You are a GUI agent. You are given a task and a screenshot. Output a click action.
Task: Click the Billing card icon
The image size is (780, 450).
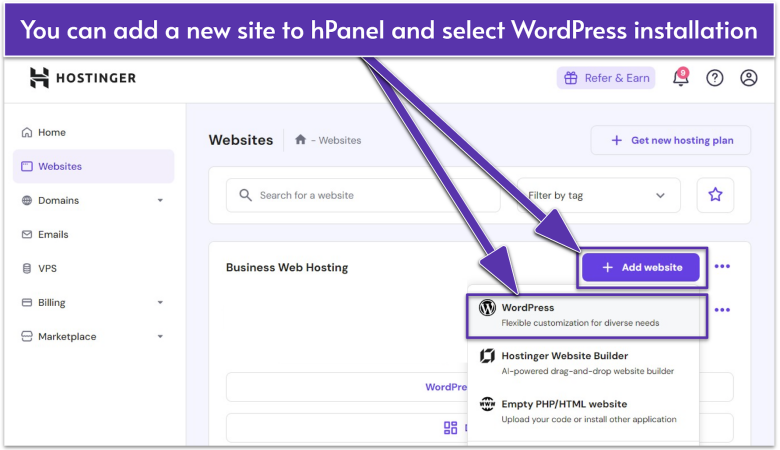click(27, 302)
